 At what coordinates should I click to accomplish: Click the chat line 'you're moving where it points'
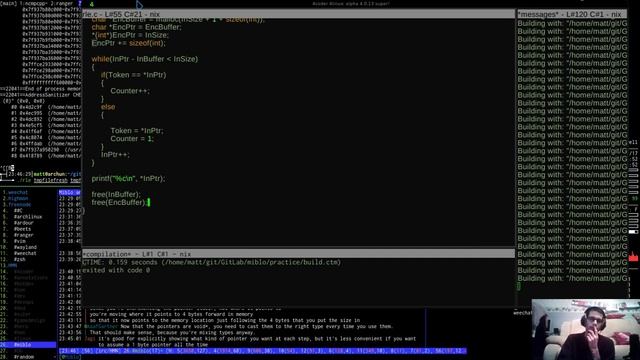[171, 314]
